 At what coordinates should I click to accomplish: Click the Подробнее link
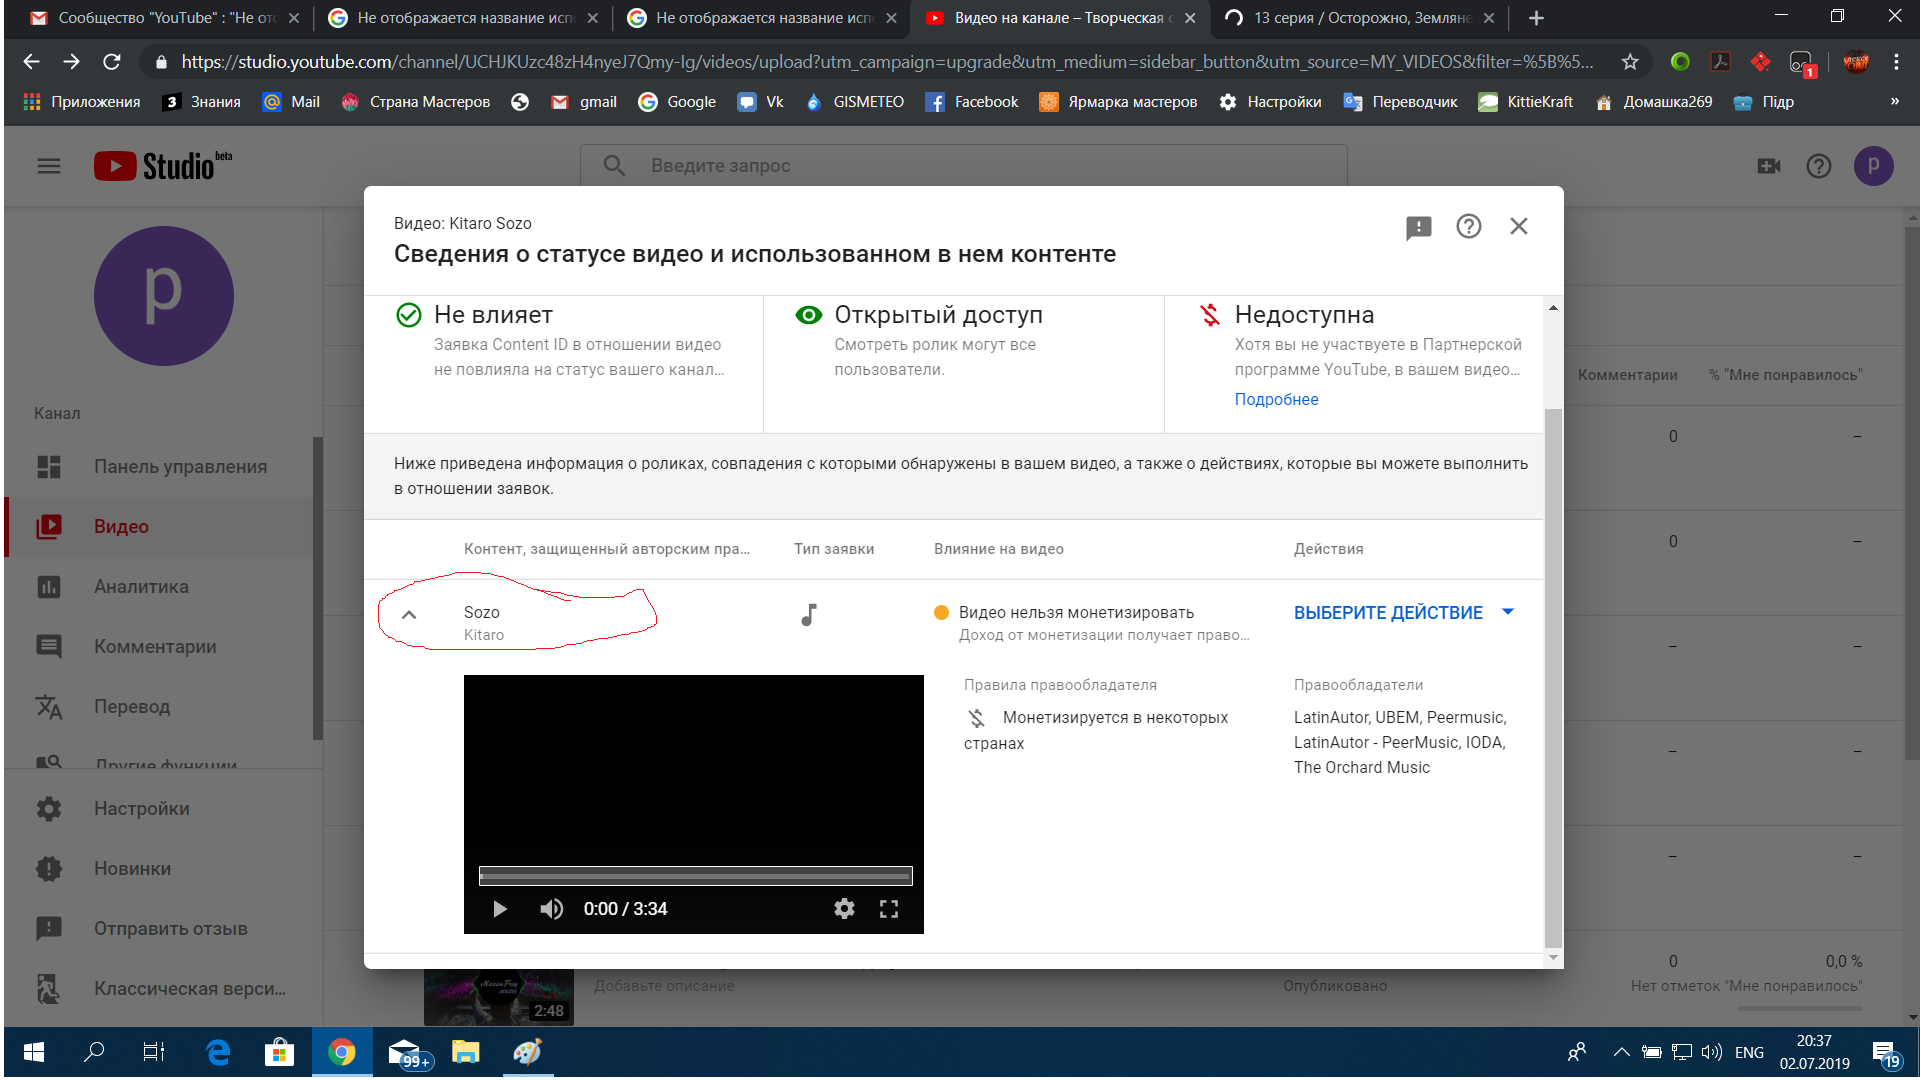[x=1276, y=399]
